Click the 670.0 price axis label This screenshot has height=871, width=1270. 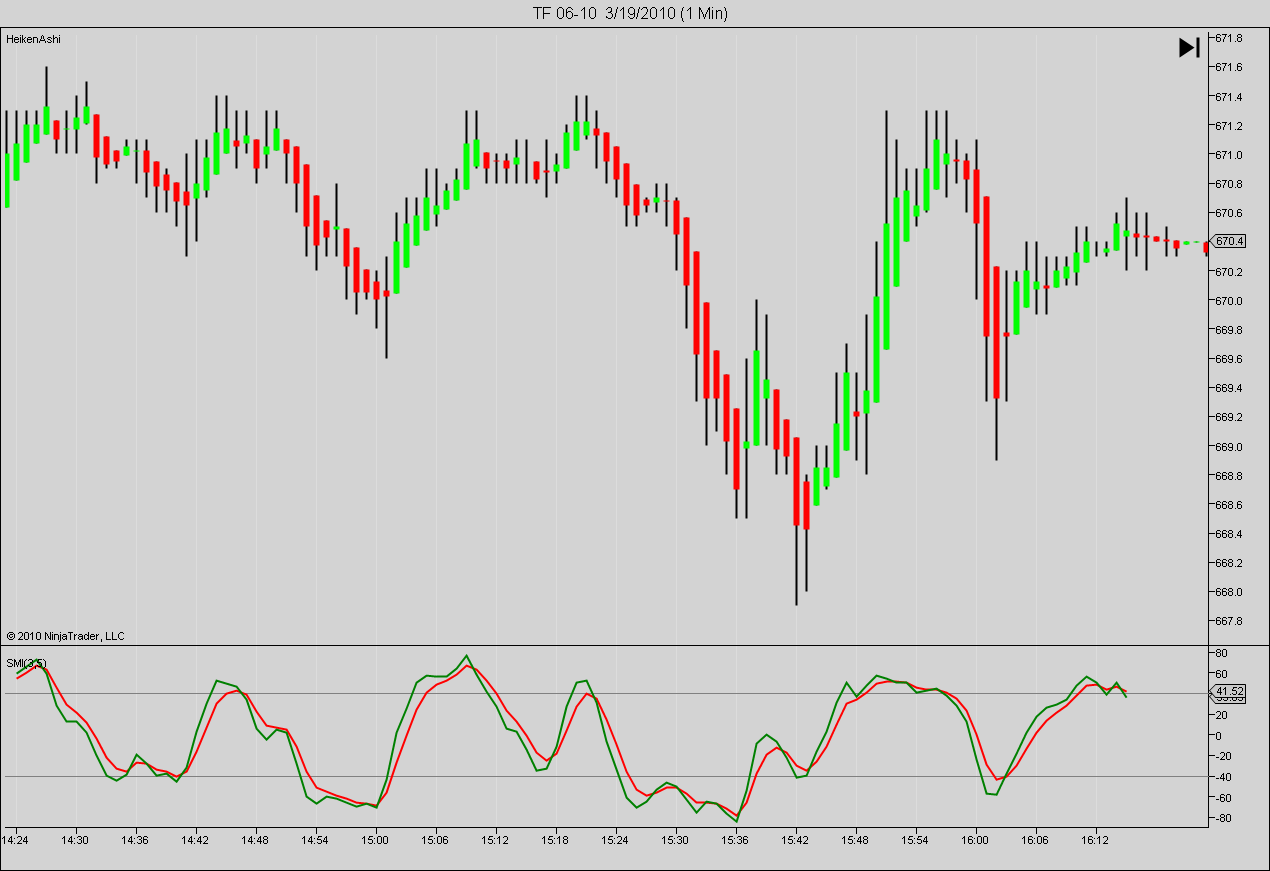(1229, 300)
